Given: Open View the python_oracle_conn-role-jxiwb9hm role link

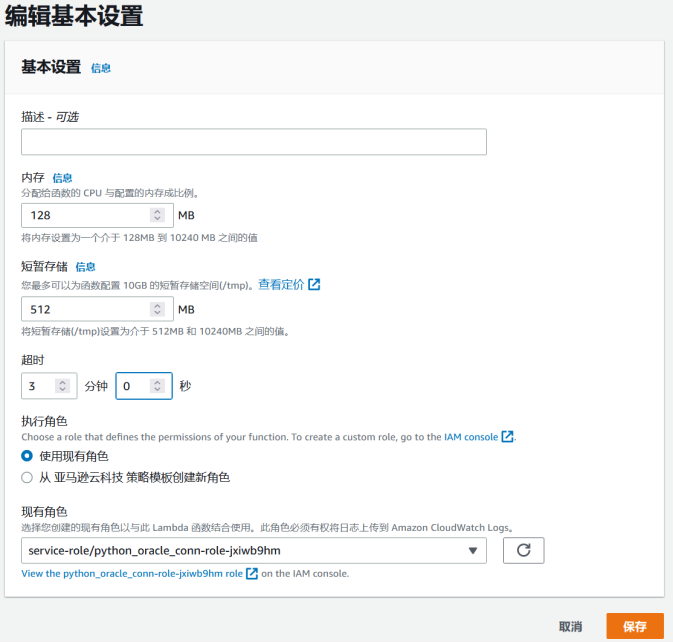Looking at the screenshot, I should tap(132, 573).
